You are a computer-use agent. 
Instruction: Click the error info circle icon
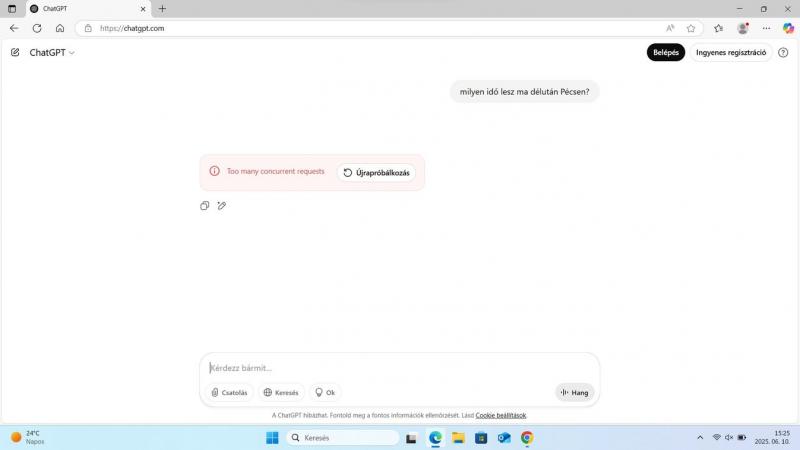(214, 171)
